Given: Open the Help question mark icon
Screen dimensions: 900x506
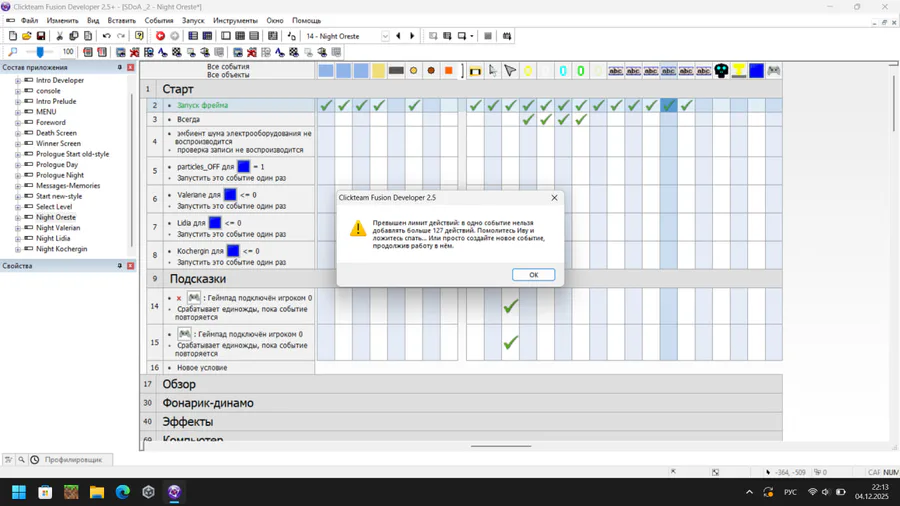Looking at the screenshot, I should click(139, 36).
